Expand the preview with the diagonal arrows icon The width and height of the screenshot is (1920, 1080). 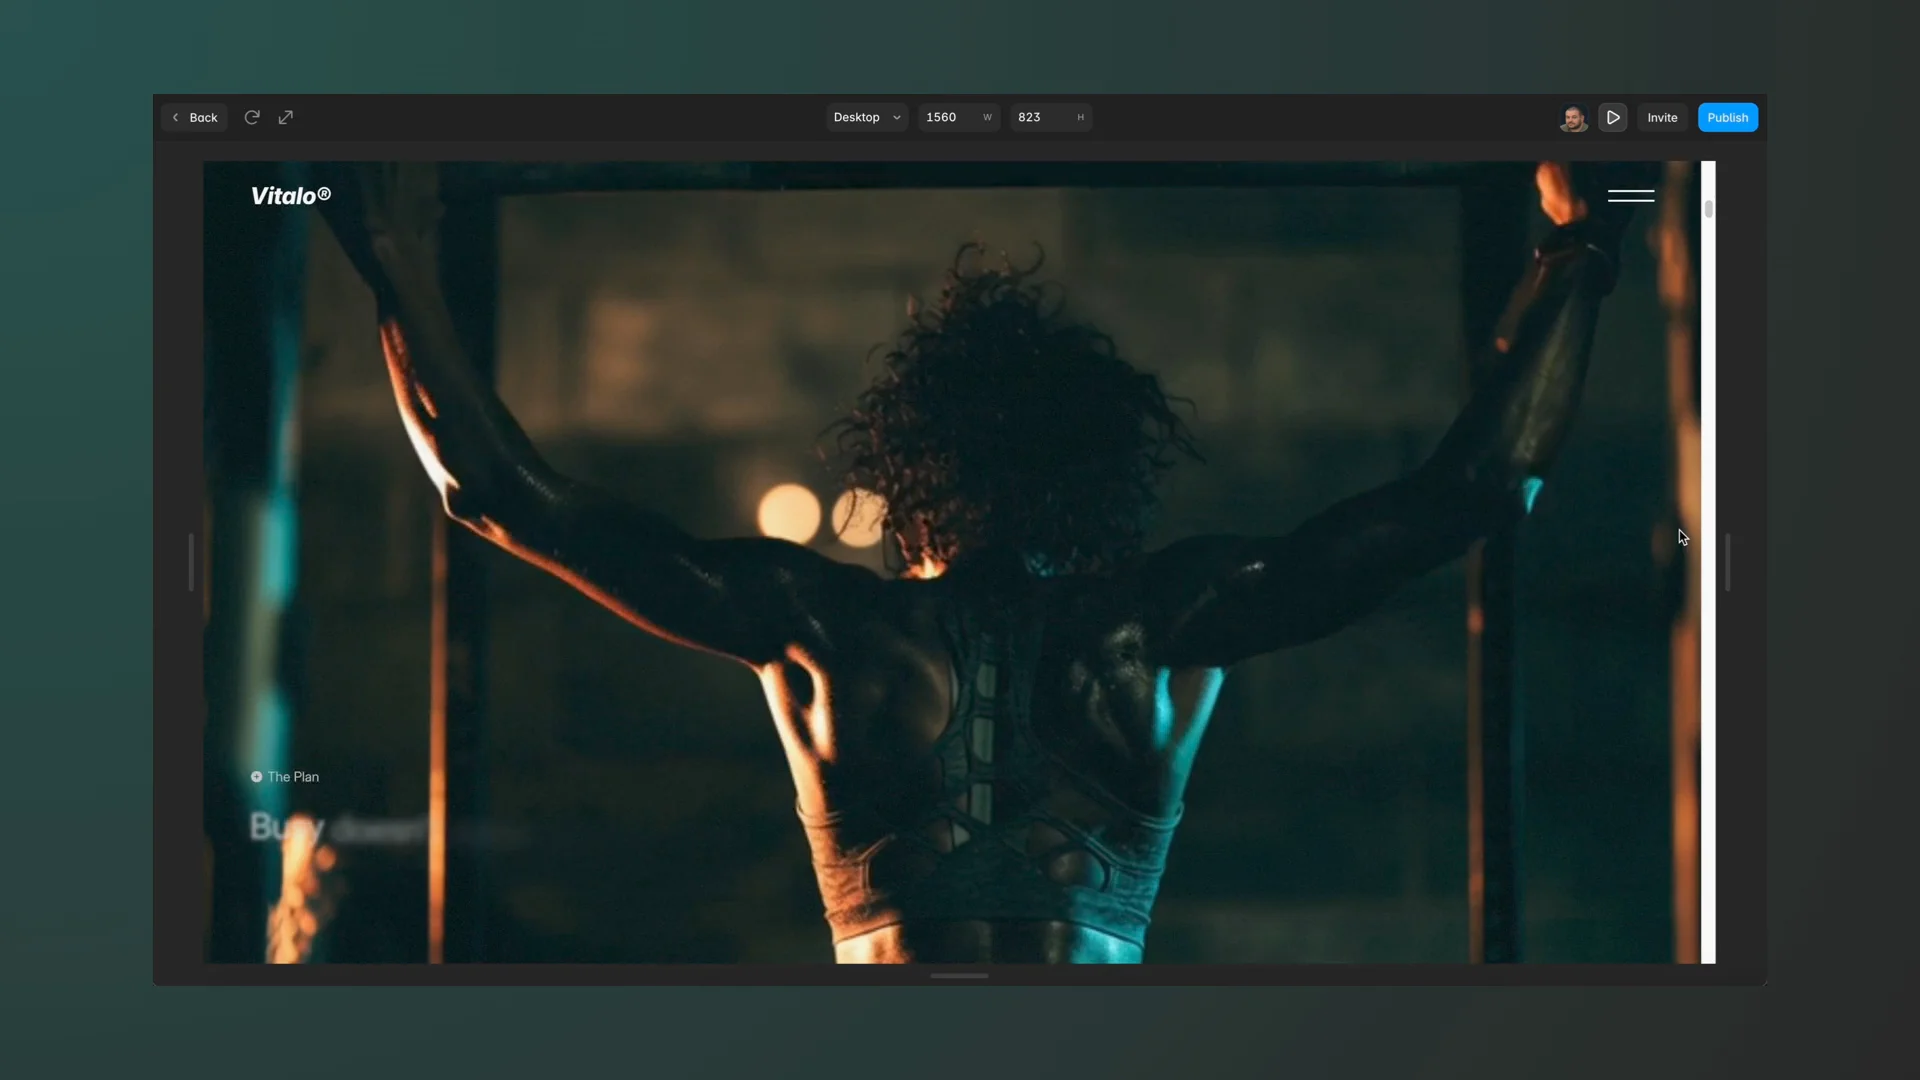coord(285,117)
